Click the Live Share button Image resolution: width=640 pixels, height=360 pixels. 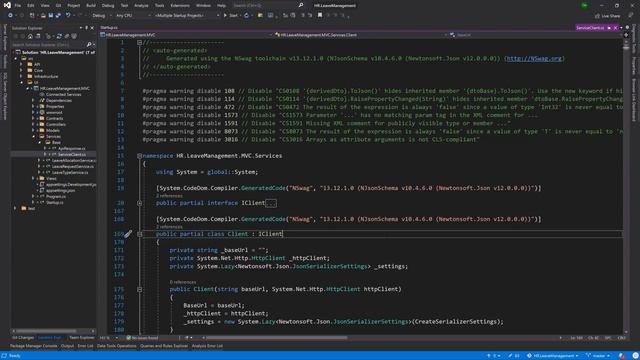point(608,16)
